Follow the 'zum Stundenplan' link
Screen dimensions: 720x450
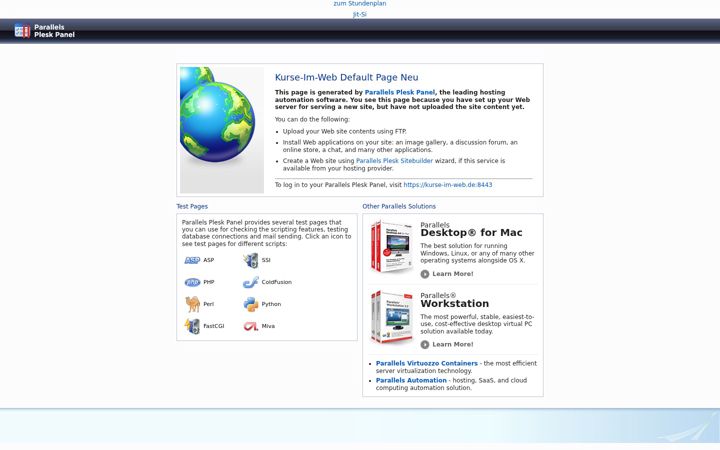click(x=360, y=4)
